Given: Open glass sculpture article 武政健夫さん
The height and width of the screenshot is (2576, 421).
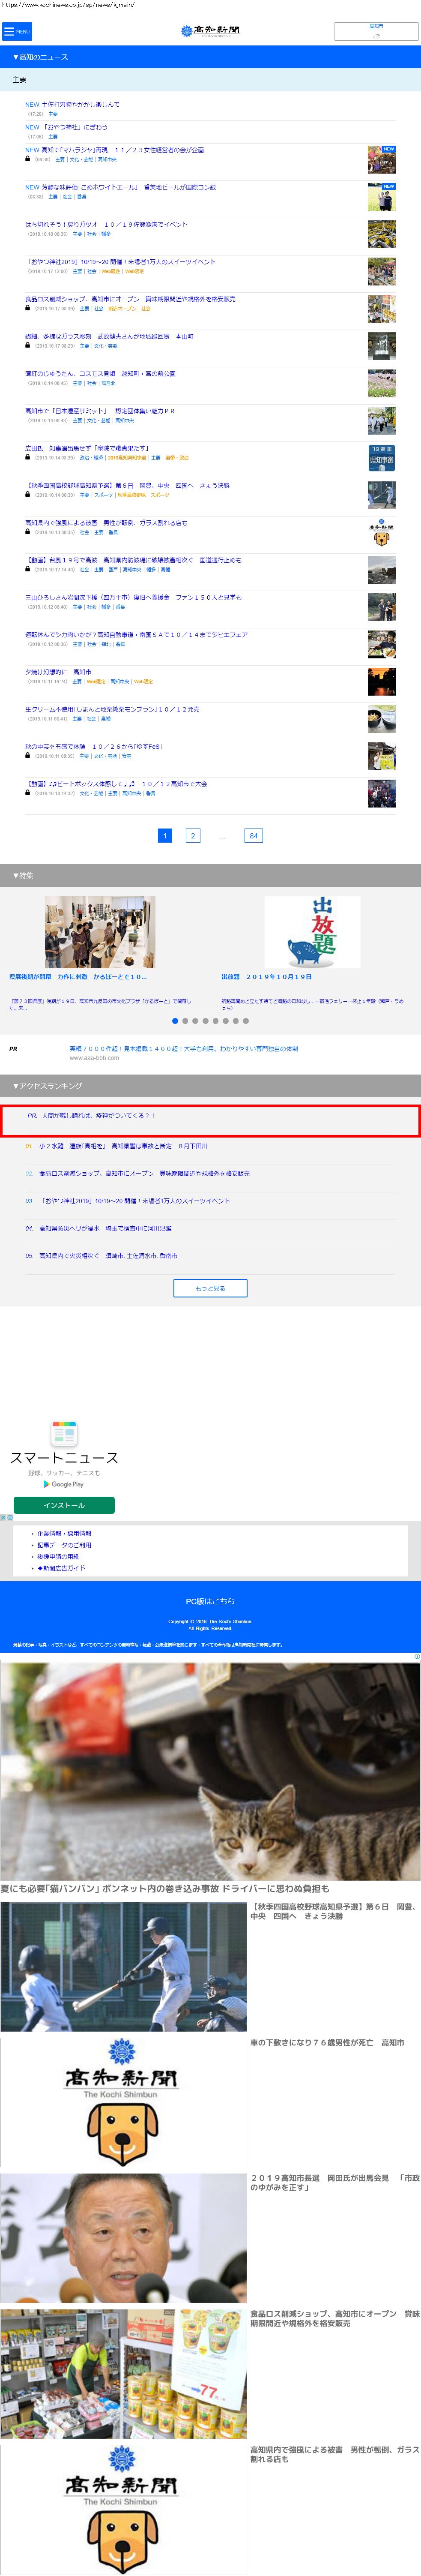Looking at the screenshot, I should [x=109, y=336].
